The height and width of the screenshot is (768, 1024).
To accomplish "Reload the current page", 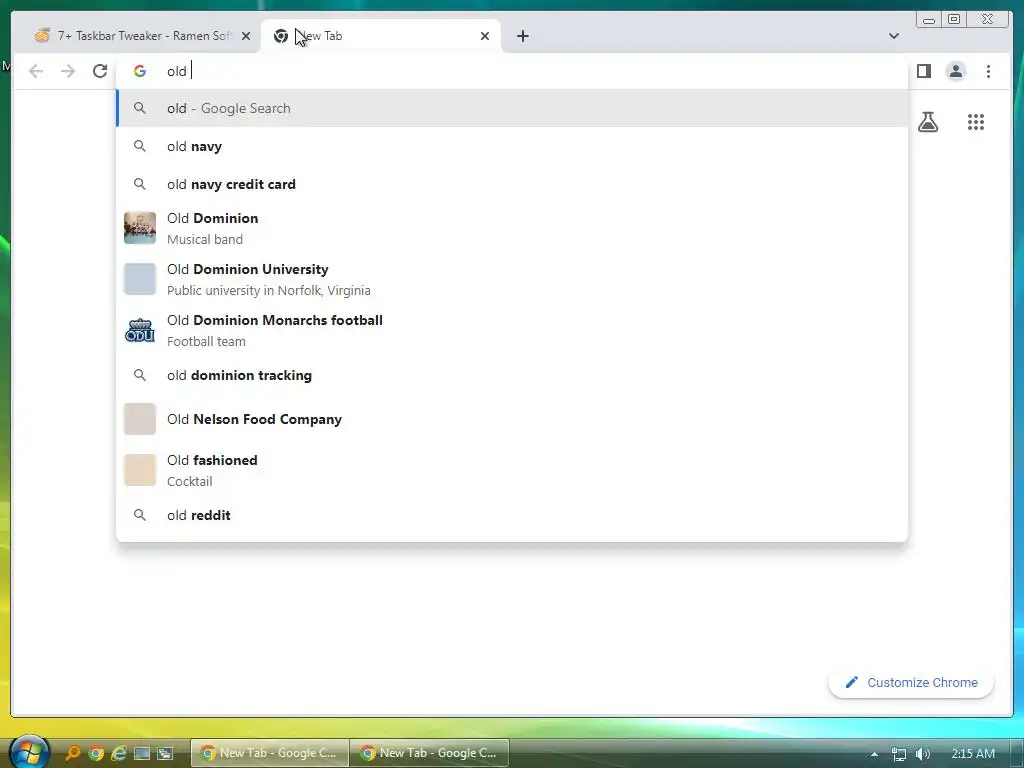I will pos(100,71).
